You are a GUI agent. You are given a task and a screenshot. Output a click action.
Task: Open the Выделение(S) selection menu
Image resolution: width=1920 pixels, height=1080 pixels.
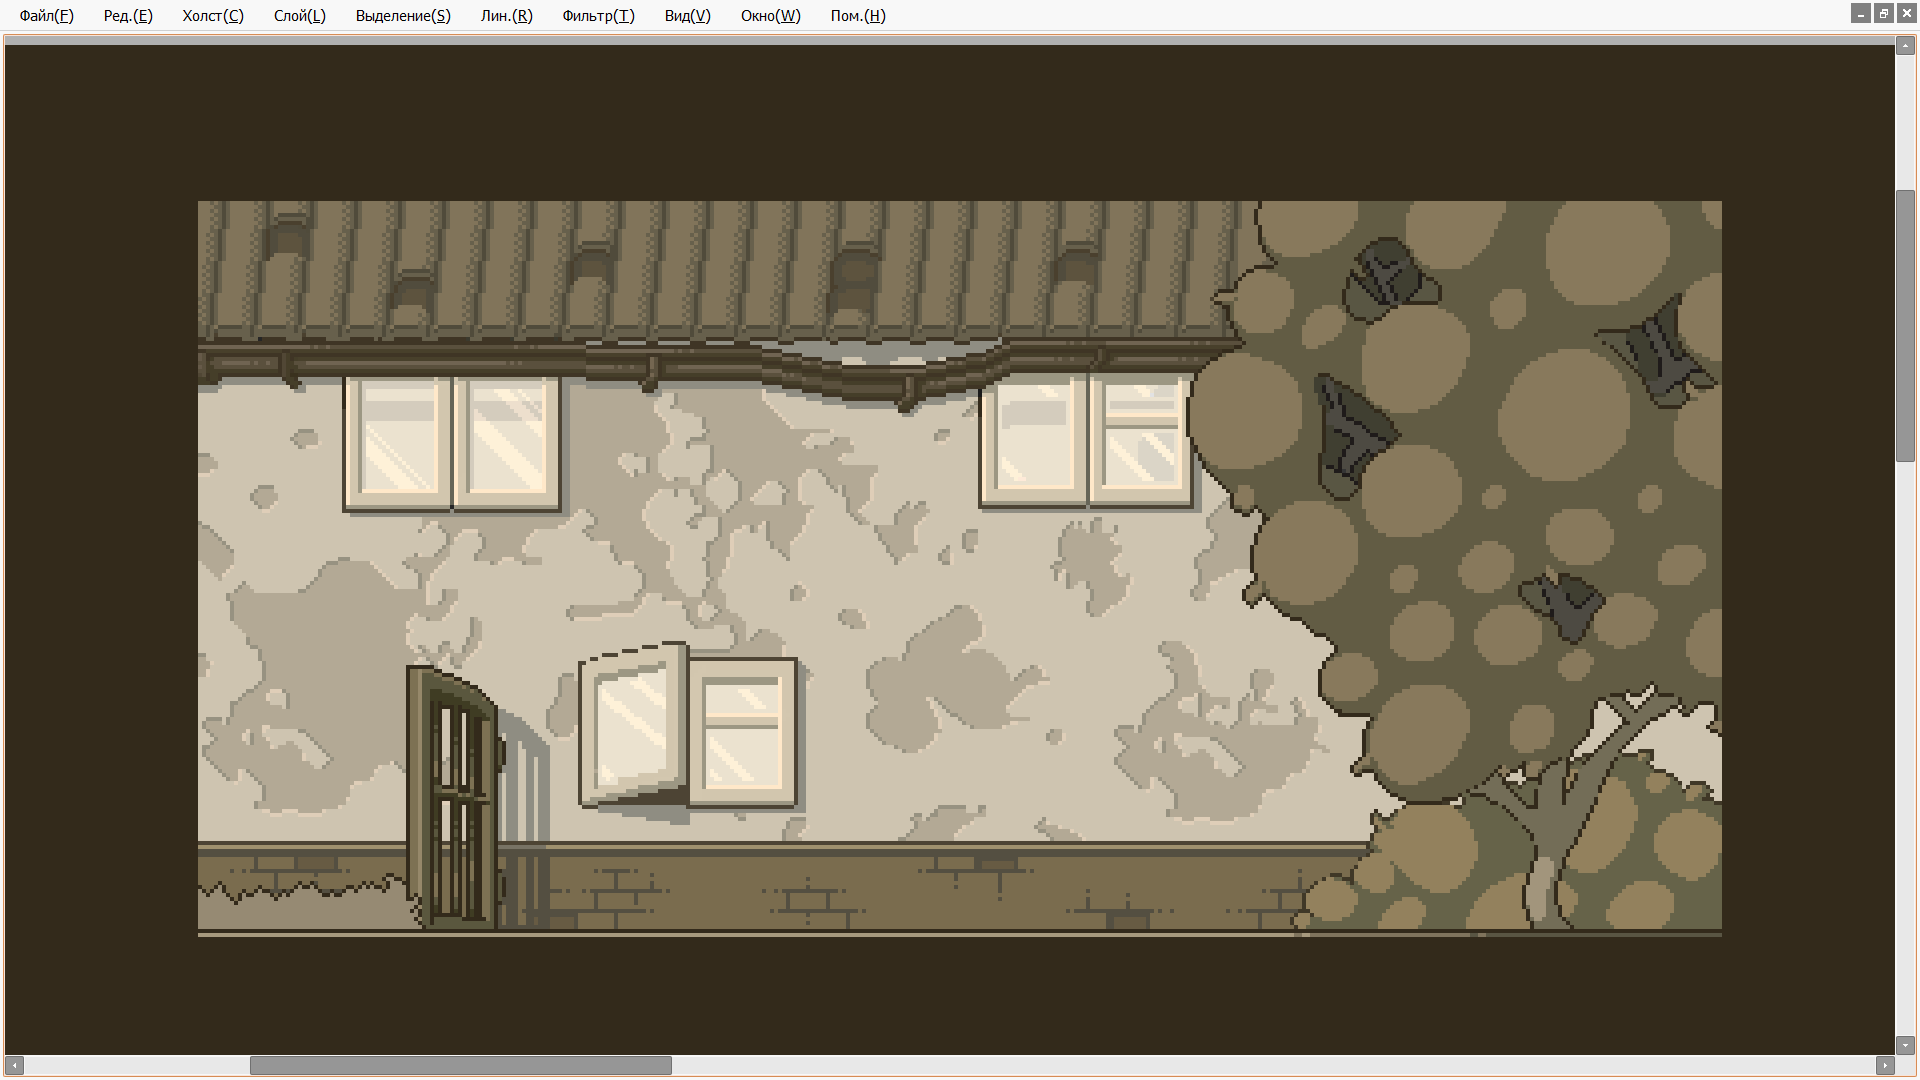(403, 16)
